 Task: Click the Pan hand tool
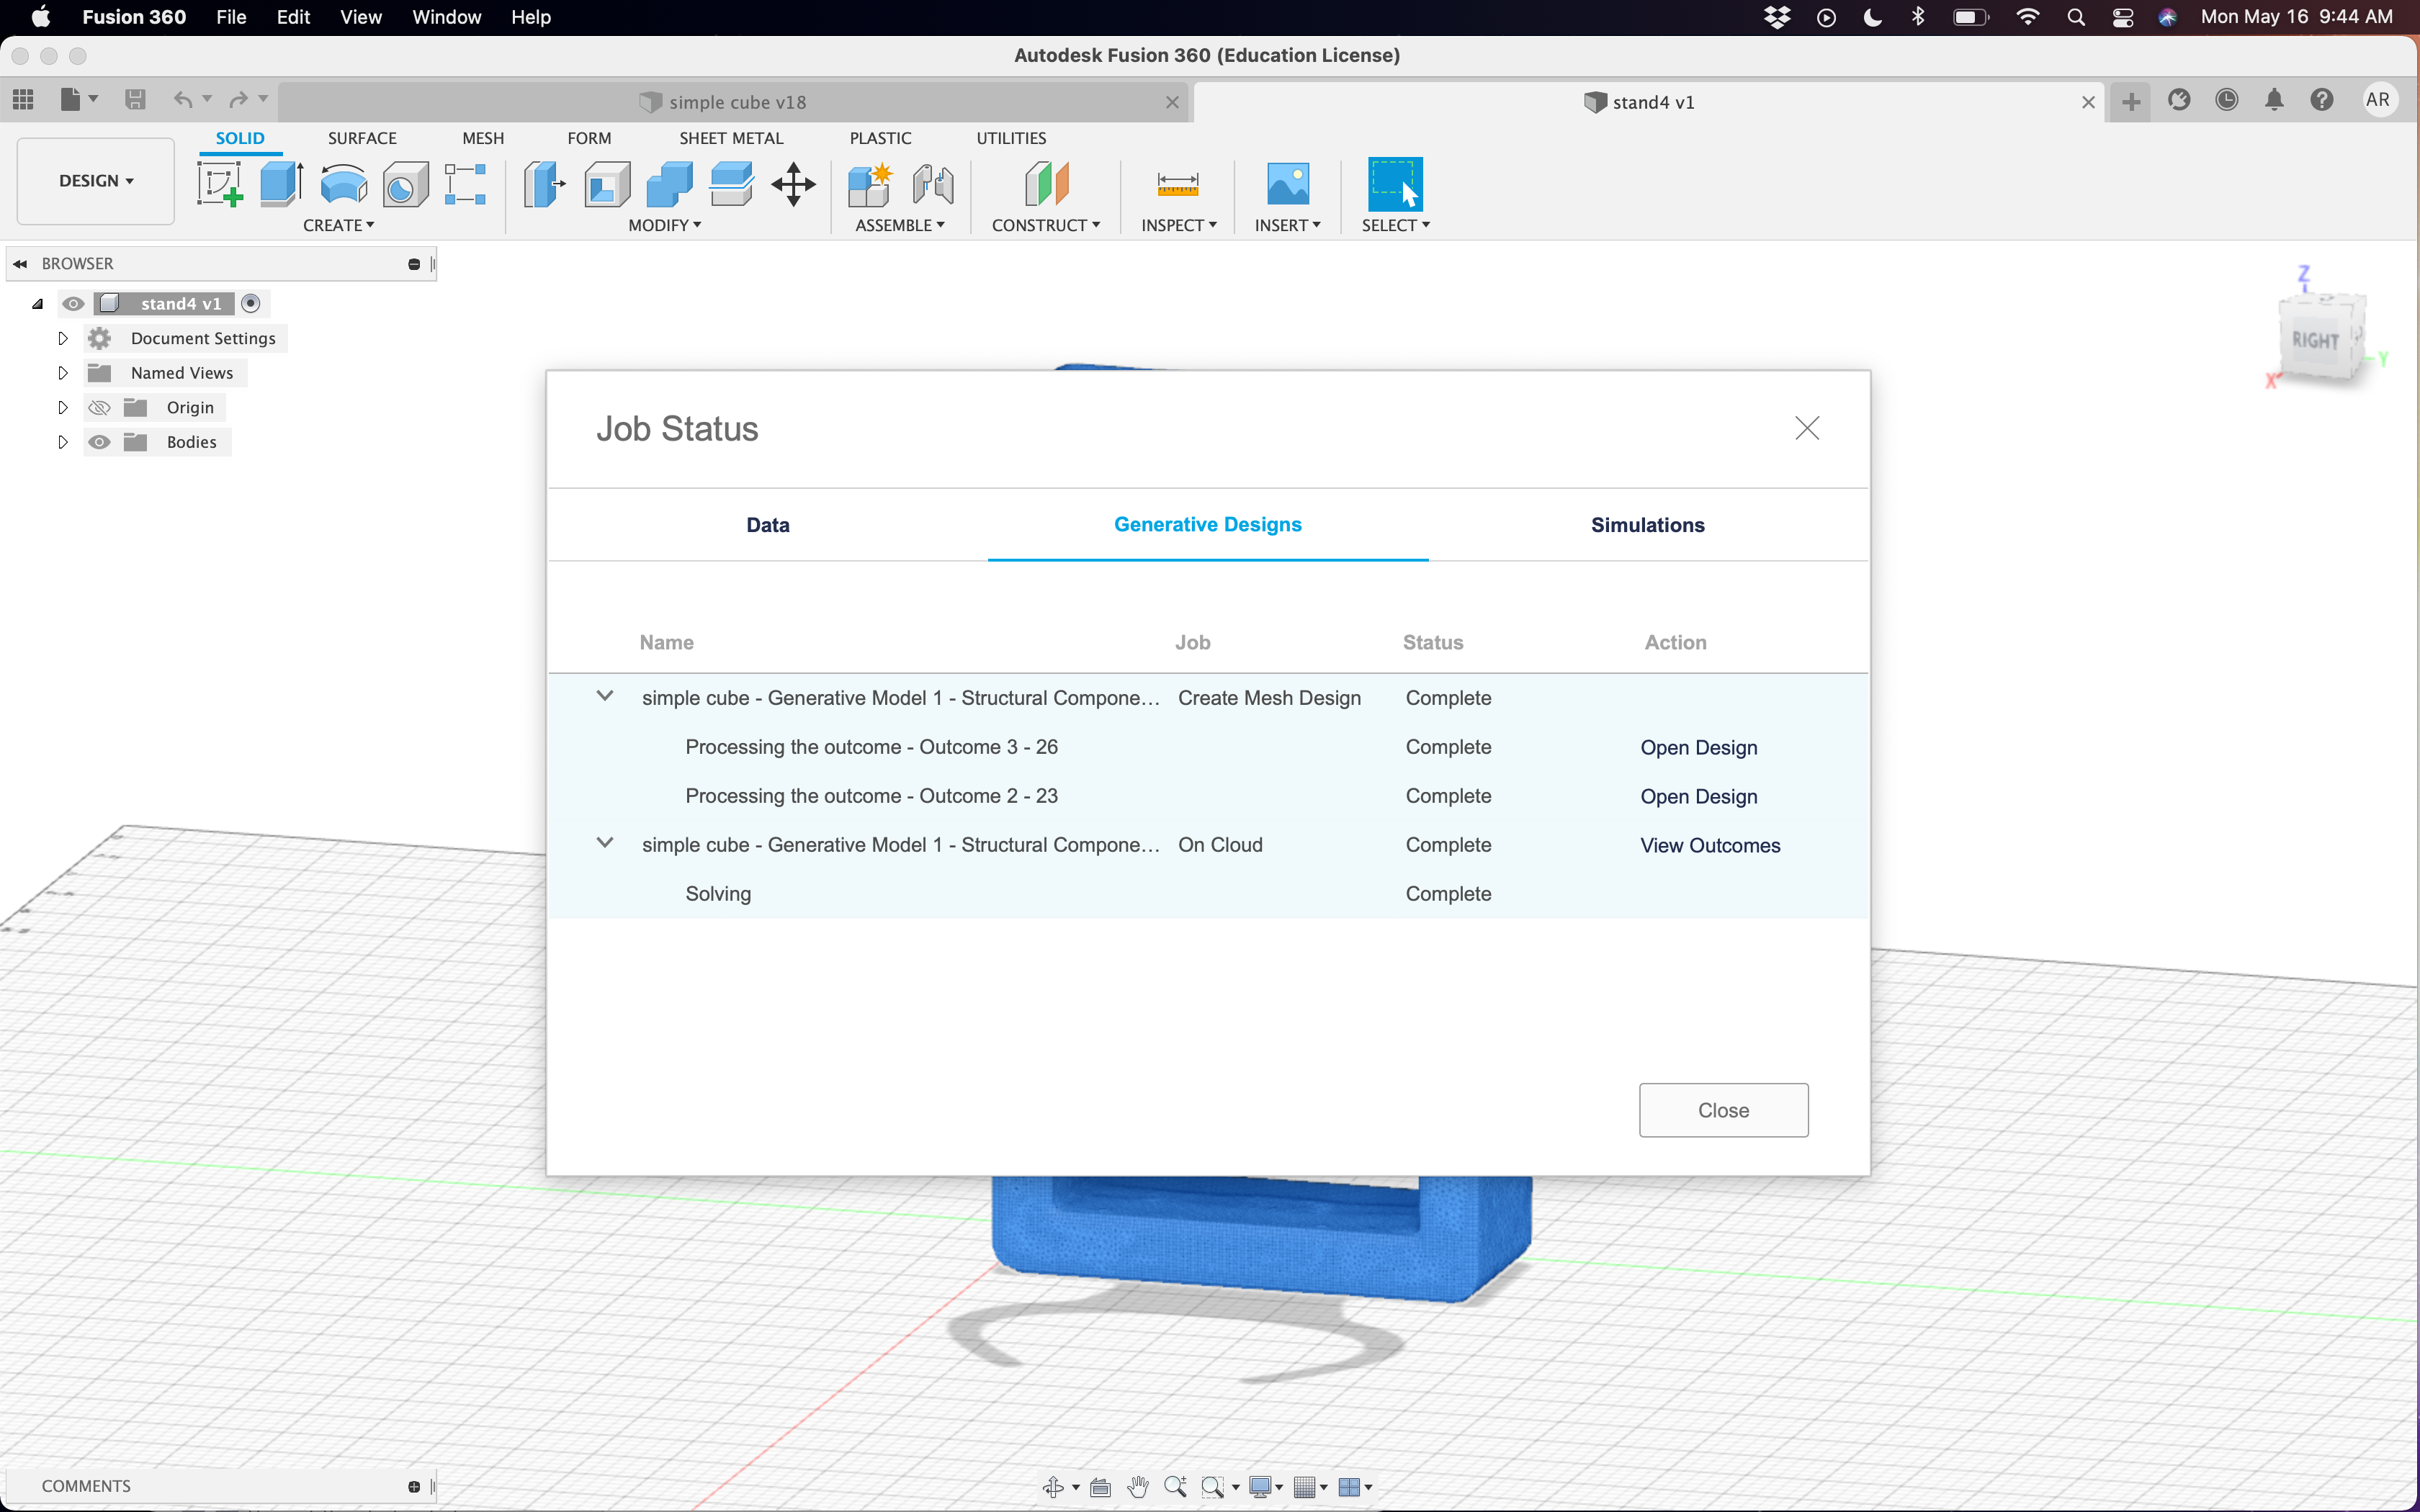pyautogui.click(x=1138, y=1487)
